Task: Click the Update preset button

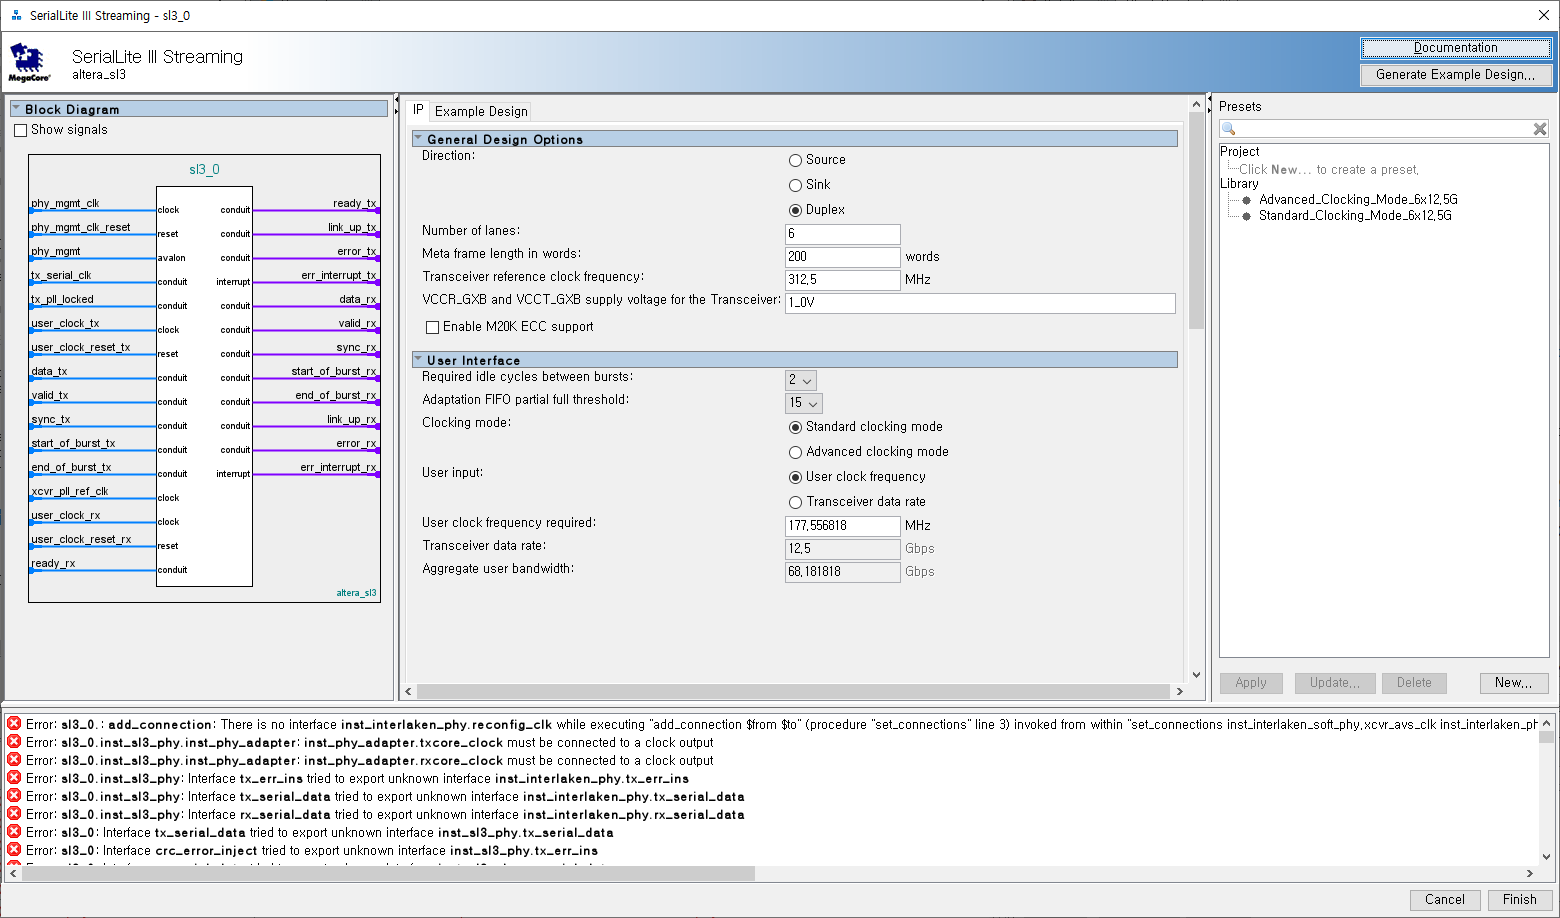Action: coord(1335,683)
